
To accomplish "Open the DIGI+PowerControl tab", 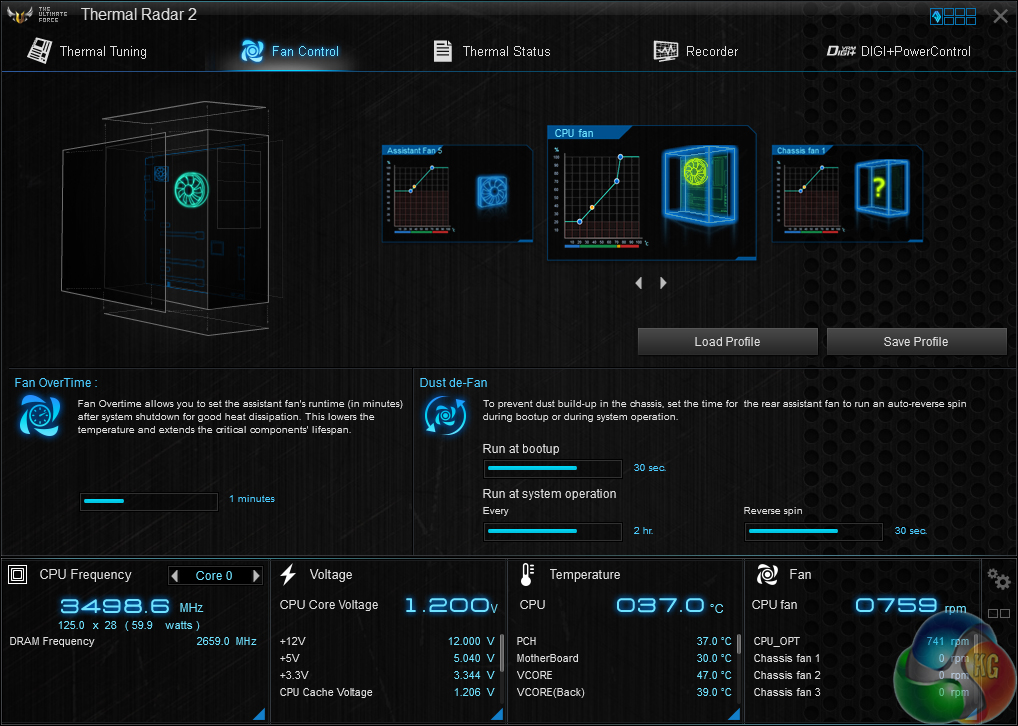I will tap(899, 51).
